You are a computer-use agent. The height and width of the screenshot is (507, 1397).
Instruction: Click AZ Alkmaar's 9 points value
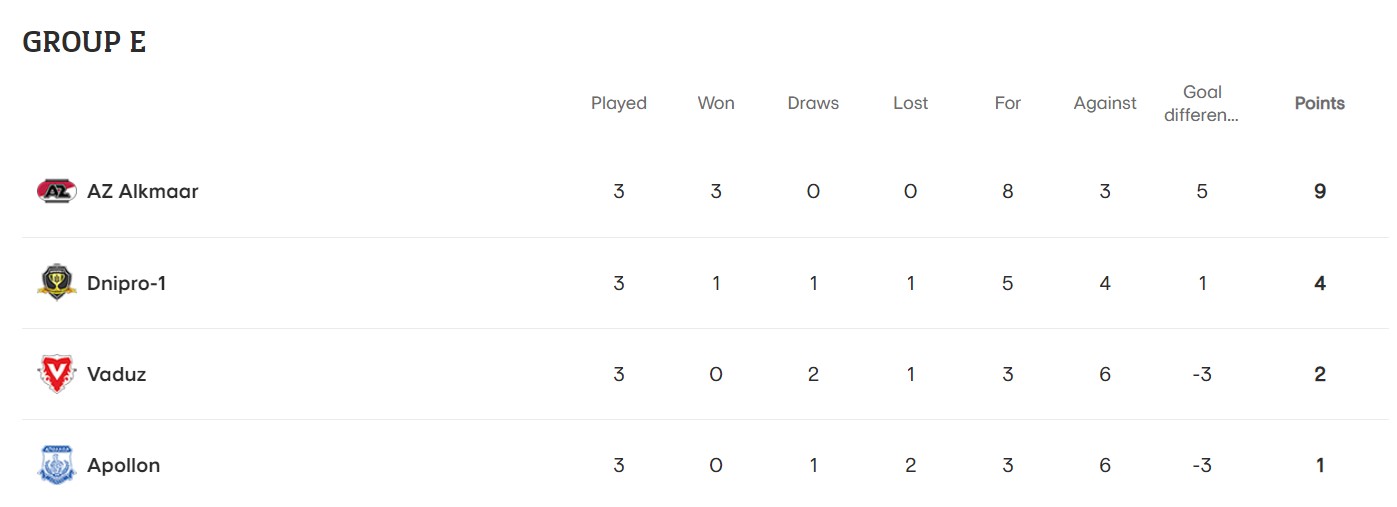(1320, 191)
